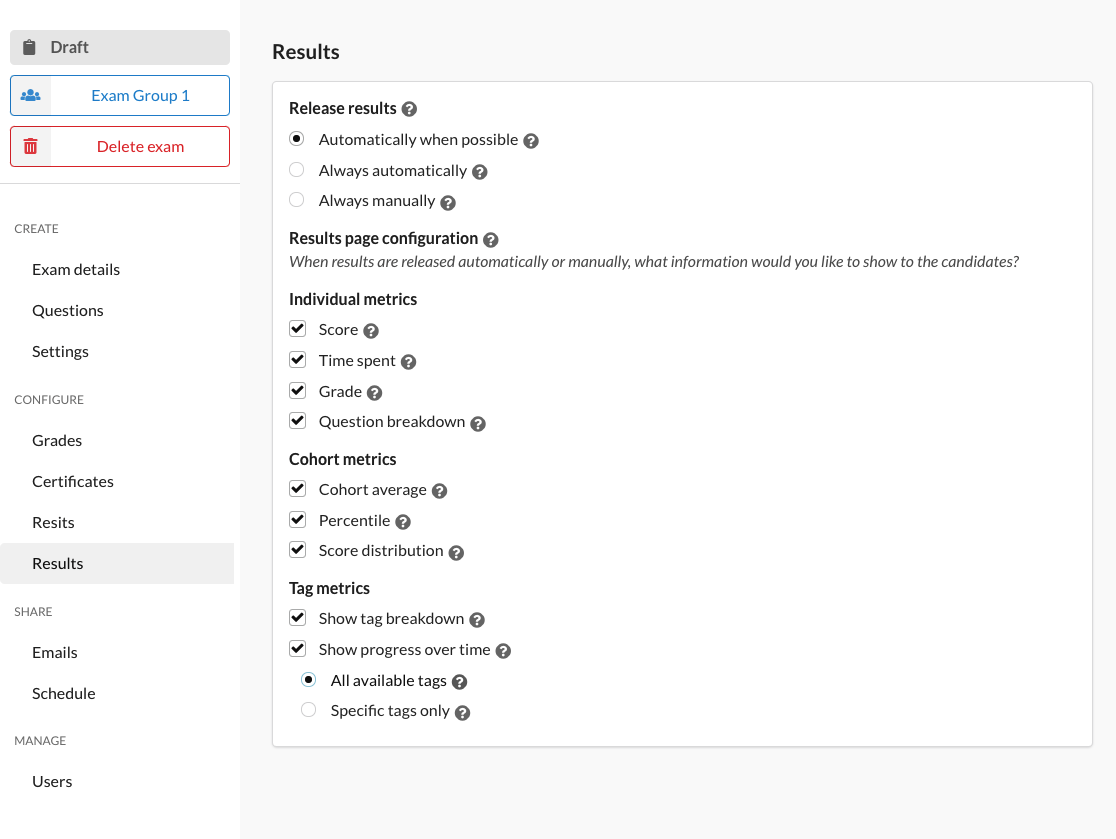Open the Exam details page
Screen dimensions: 1116x839
tap(76, 270)
